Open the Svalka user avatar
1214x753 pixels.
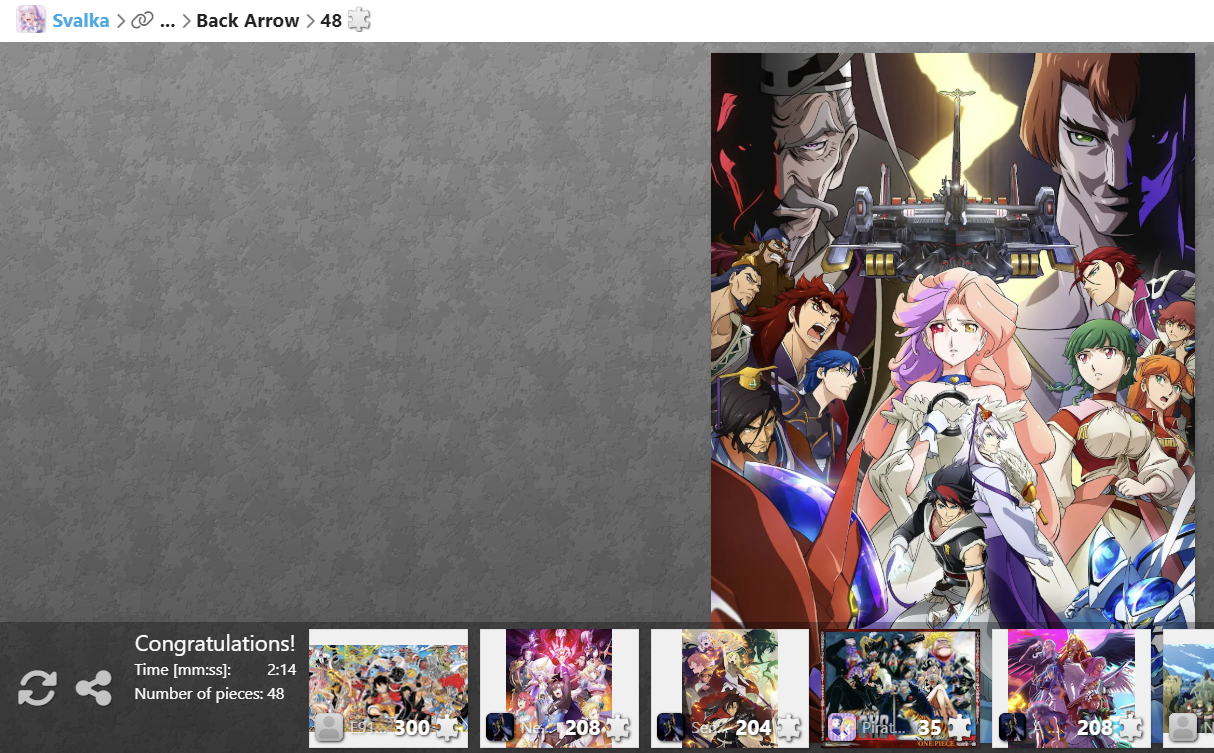click(x=31, y=20)
